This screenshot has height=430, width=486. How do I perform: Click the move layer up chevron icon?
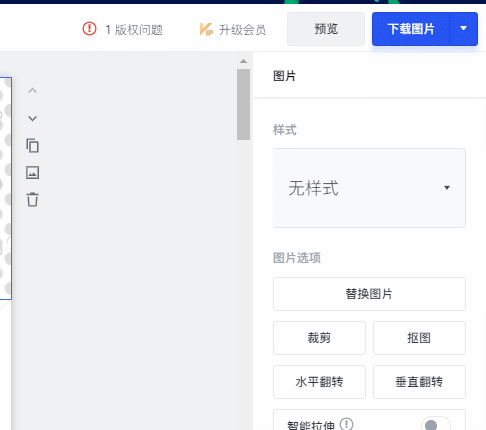coord(32,91)
